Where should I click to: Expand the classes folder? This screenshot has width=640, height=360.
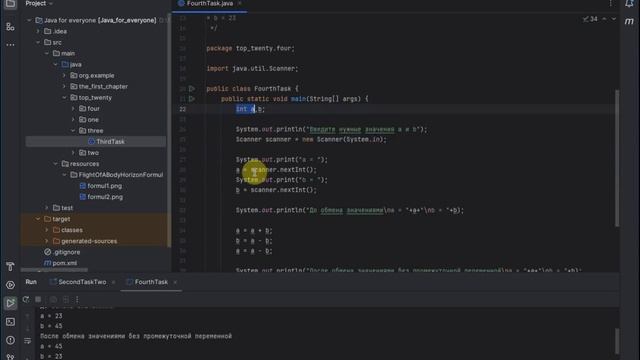47,230
